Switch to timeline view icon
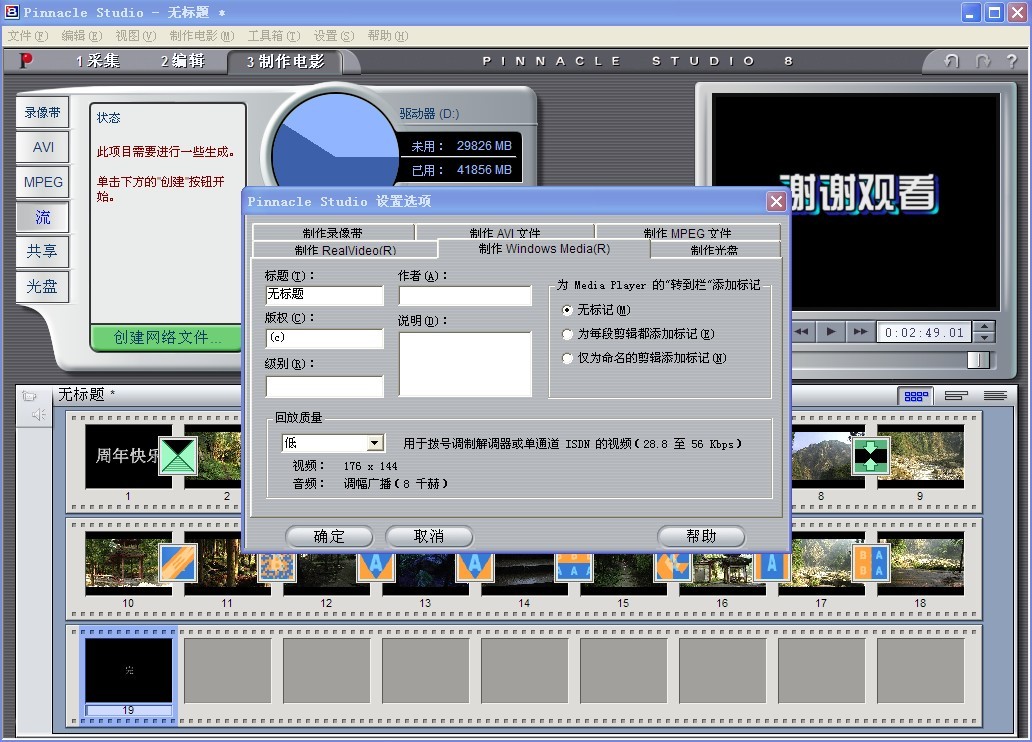The height and width of the screenshot is (742, 1032). tap(956, 396)
